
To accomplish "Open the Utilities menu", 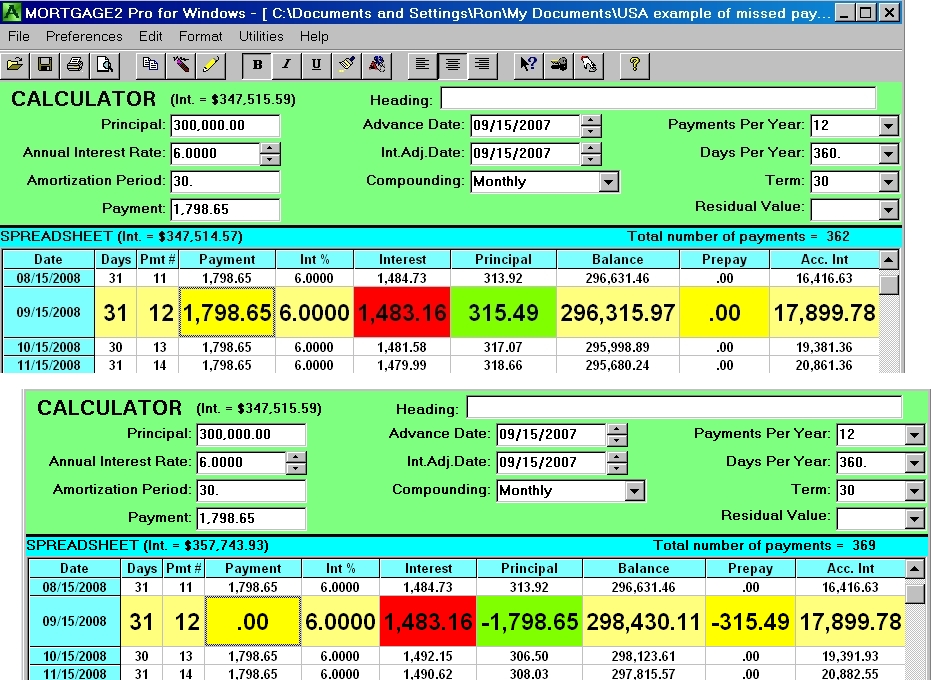I will click(261, 36).
